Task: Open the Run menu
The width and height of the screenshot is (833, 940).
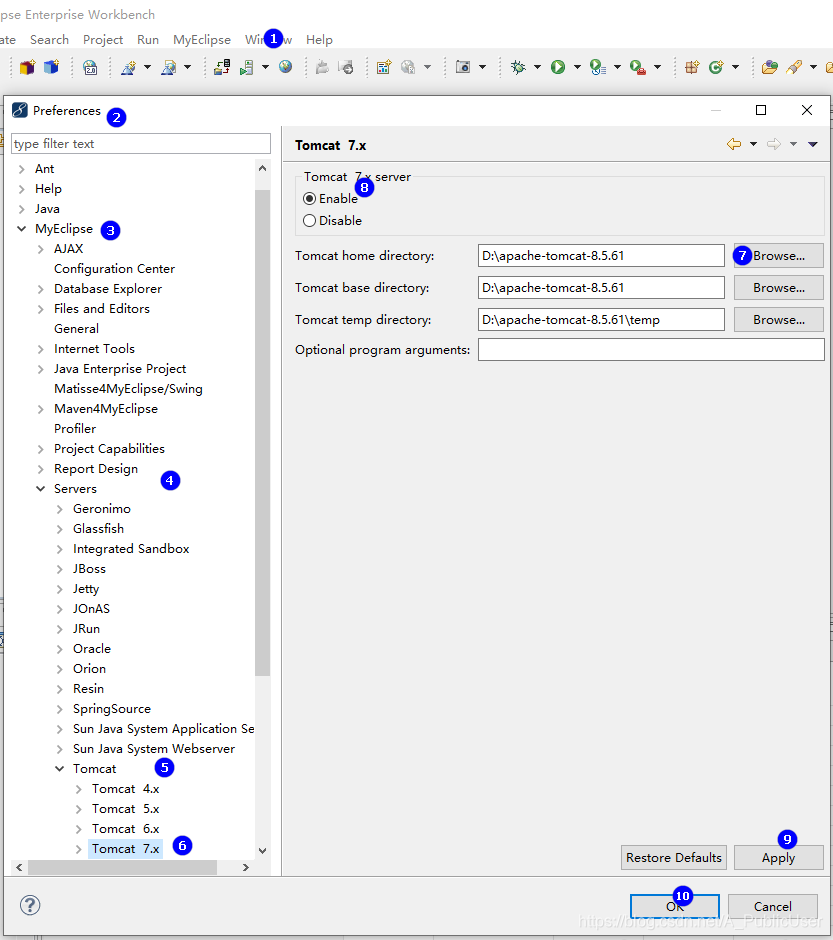Action: point(148,40)
